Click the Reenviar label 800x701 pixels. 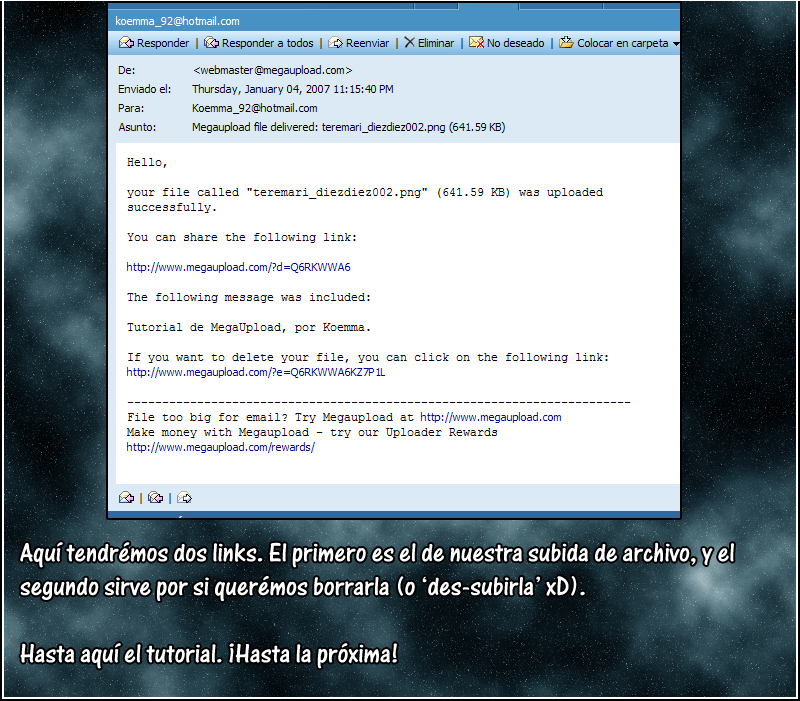pos(367,43)
